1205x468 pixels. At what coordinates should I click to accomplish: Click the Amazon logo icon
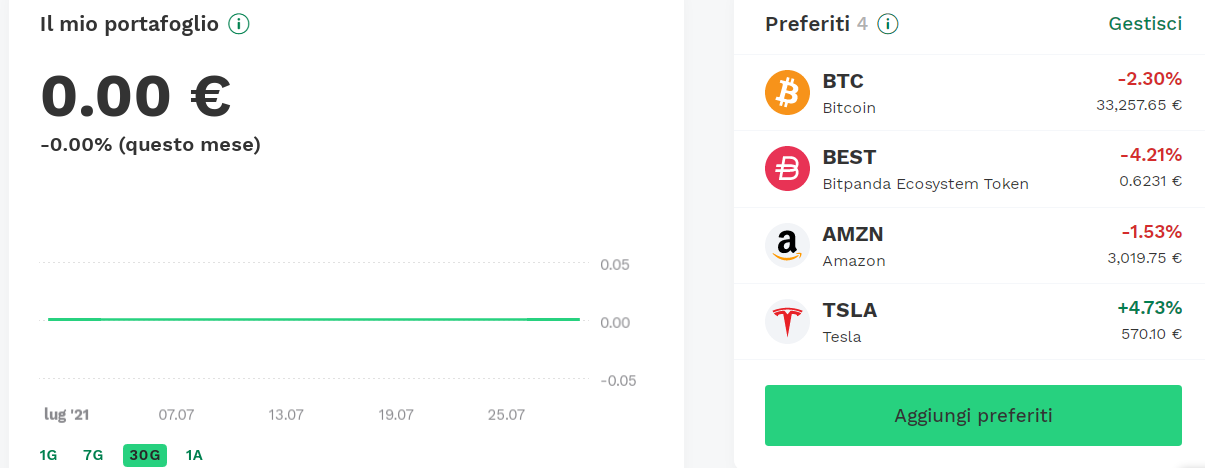pos(787,246)
